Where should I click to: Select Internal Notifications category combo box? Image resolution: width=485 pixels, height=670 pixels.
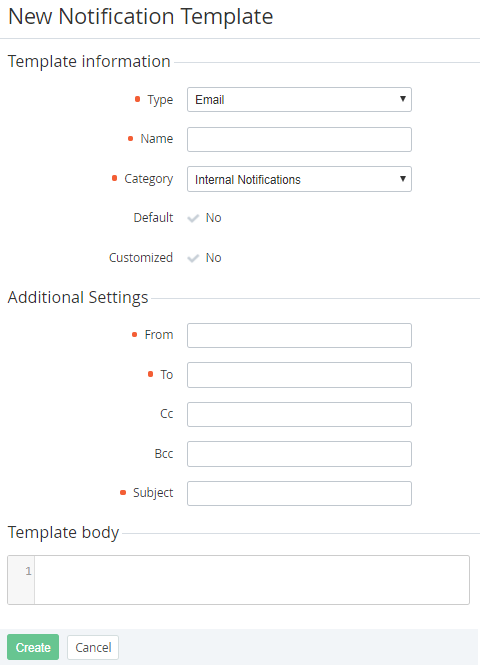click(299, 179)
